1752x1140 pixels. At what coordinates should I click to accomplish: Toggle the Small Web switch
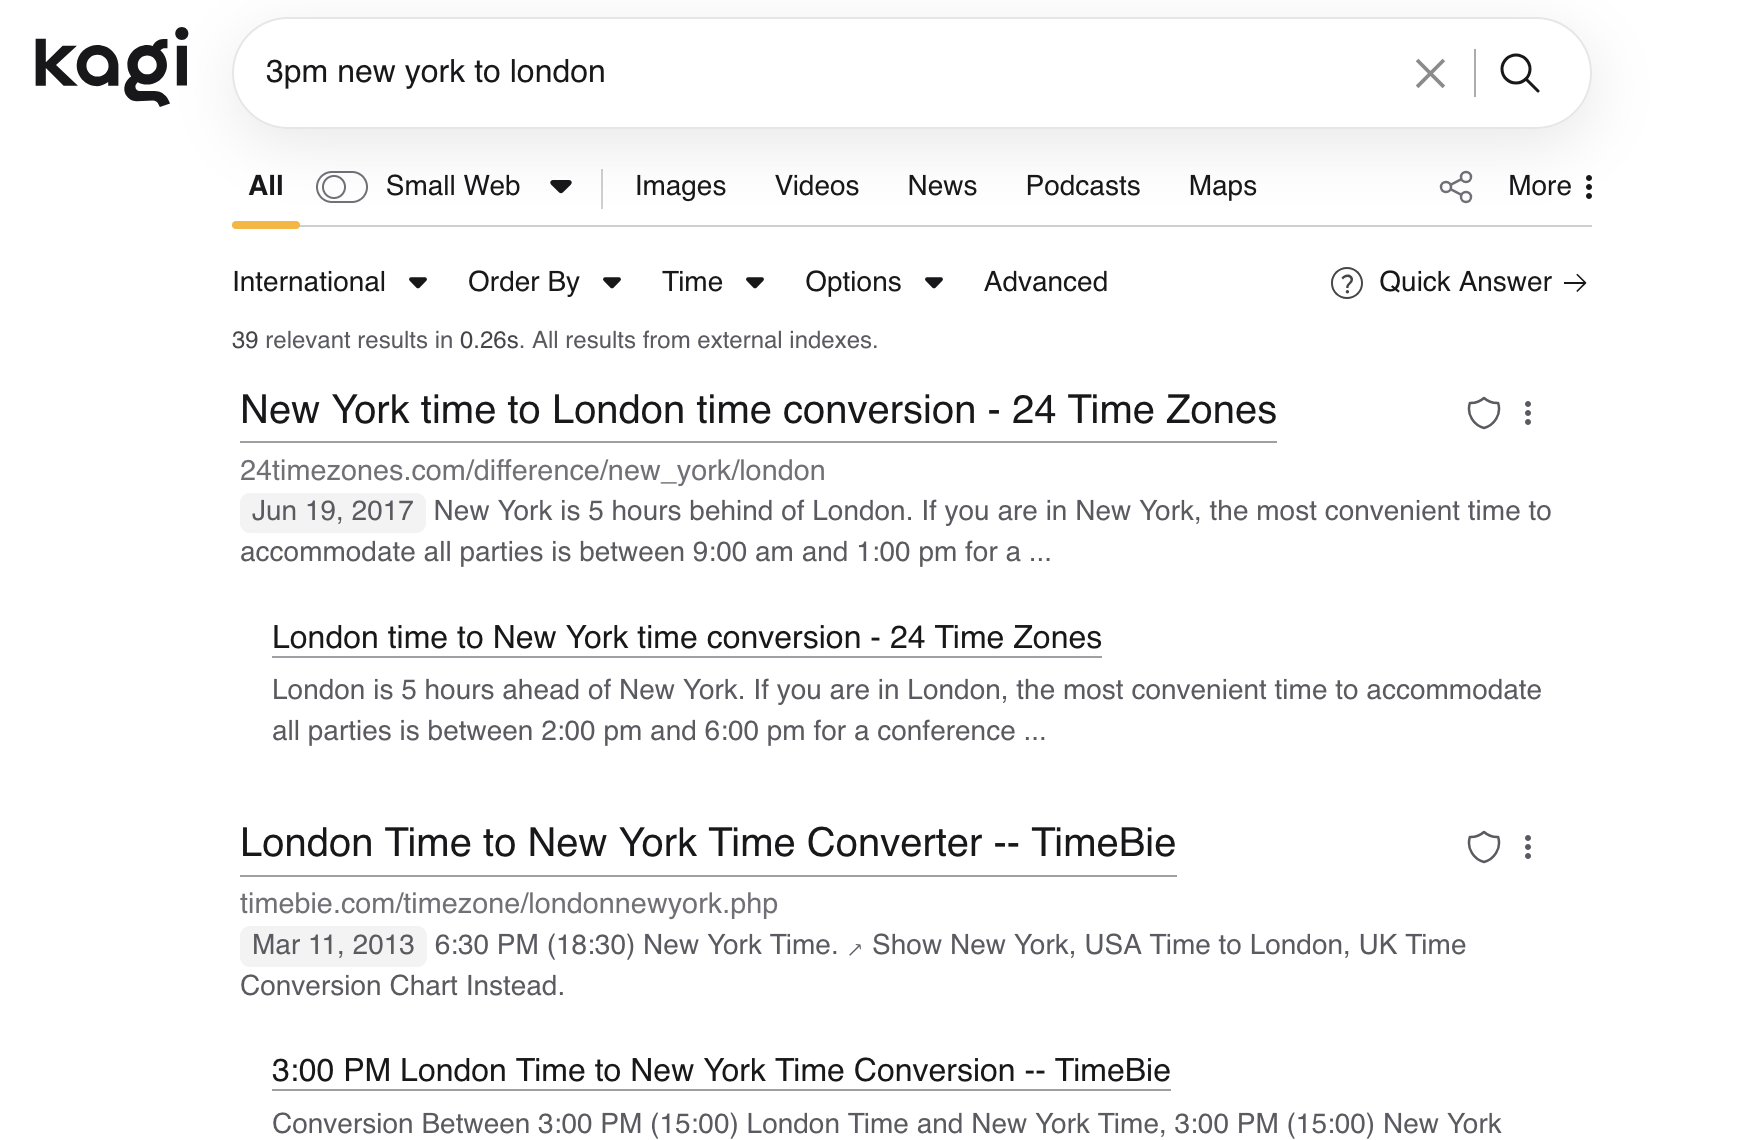tap(341, 187)
